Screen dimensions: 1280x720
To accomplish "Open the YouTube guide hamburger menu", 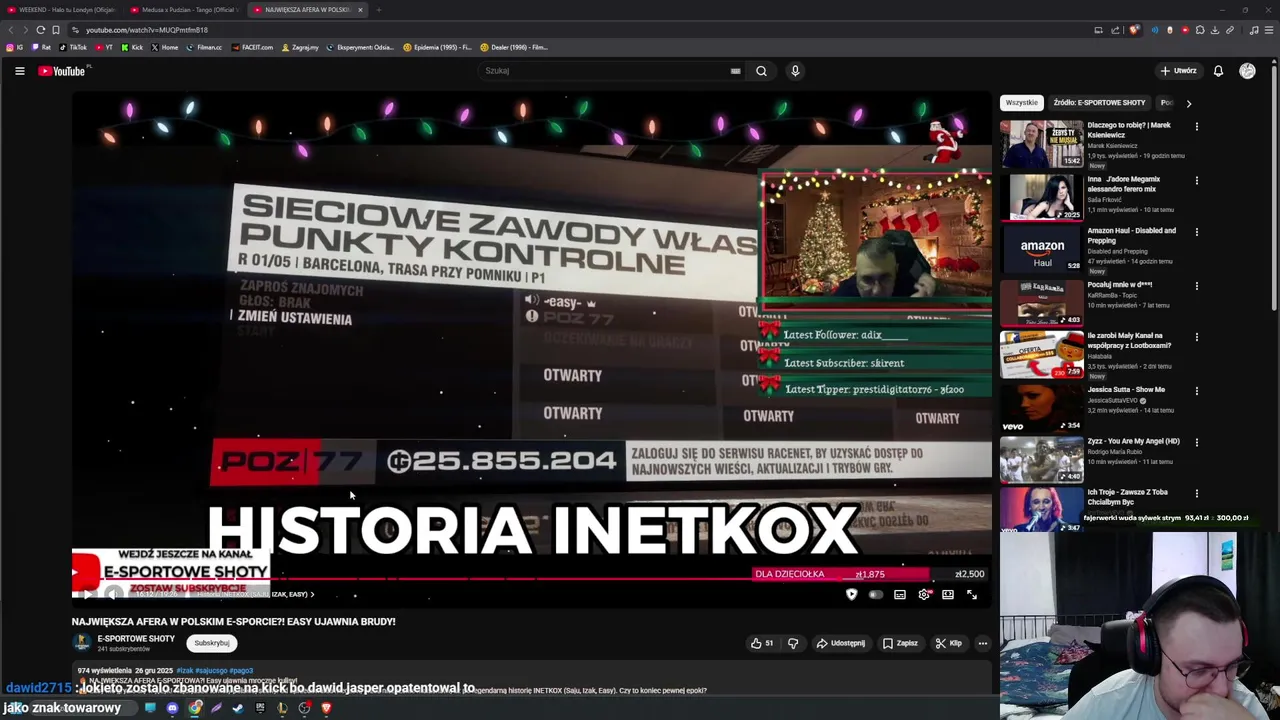I will [19, 71].
